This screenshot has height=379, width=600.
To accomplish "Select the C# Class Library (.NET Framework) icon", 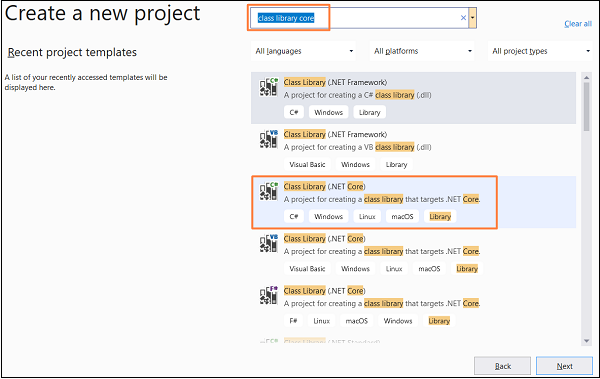I will 268,87.
